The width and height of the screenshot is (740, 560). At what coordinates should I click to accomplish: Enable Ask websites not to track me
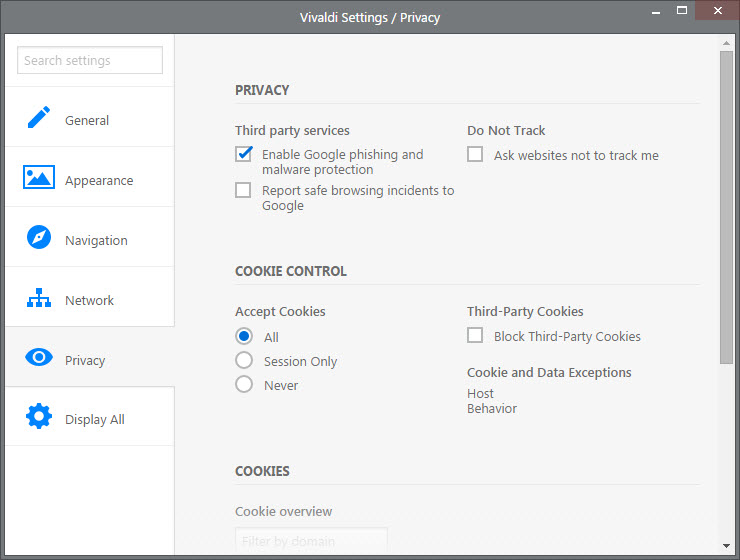[475, 154]
